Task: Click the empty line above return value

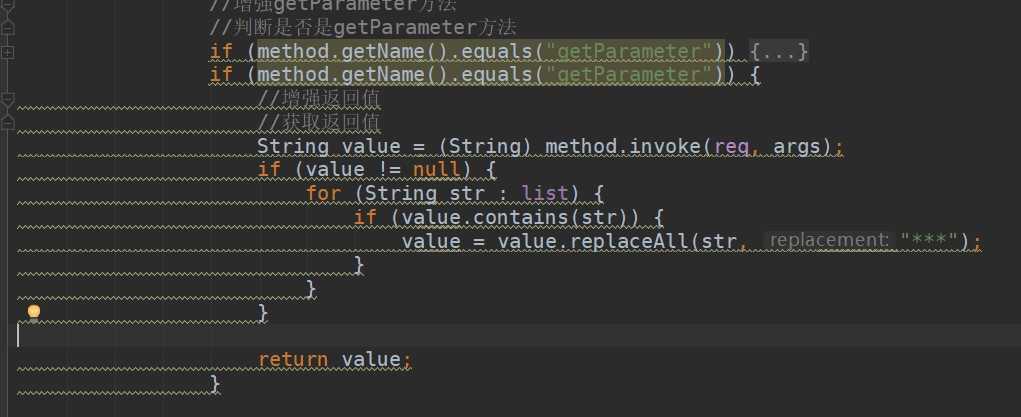Action: coord(500,336)
